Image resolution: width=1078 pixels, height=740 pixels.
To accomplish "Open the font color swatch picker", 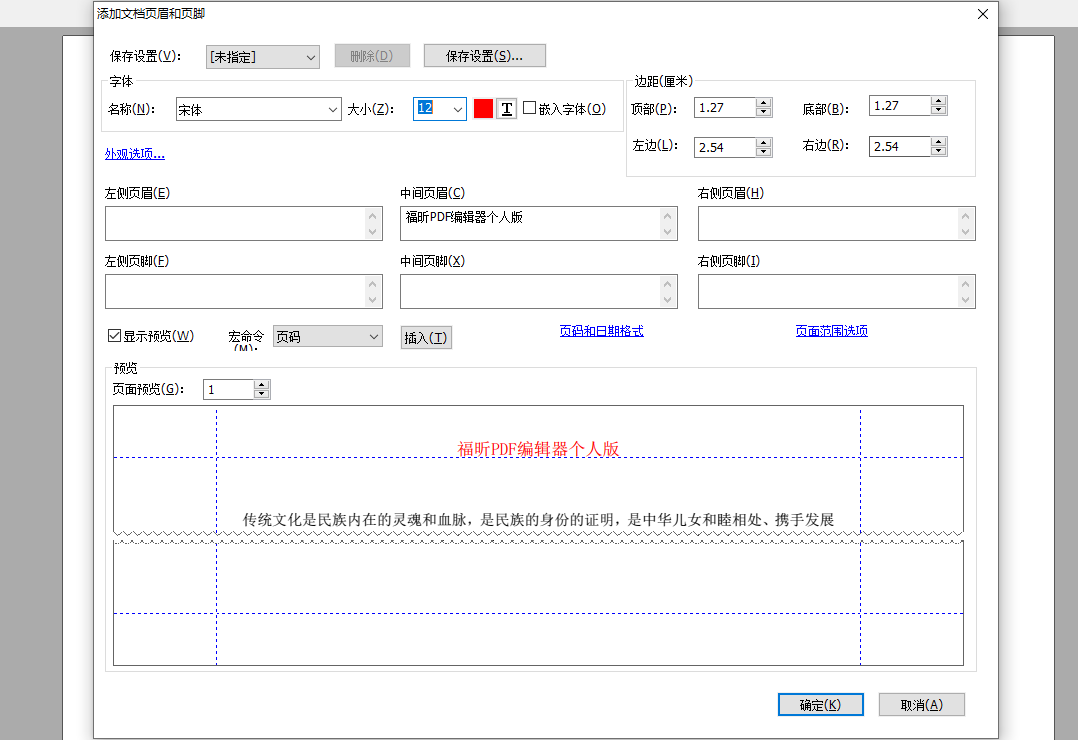I will coord(484,108).
